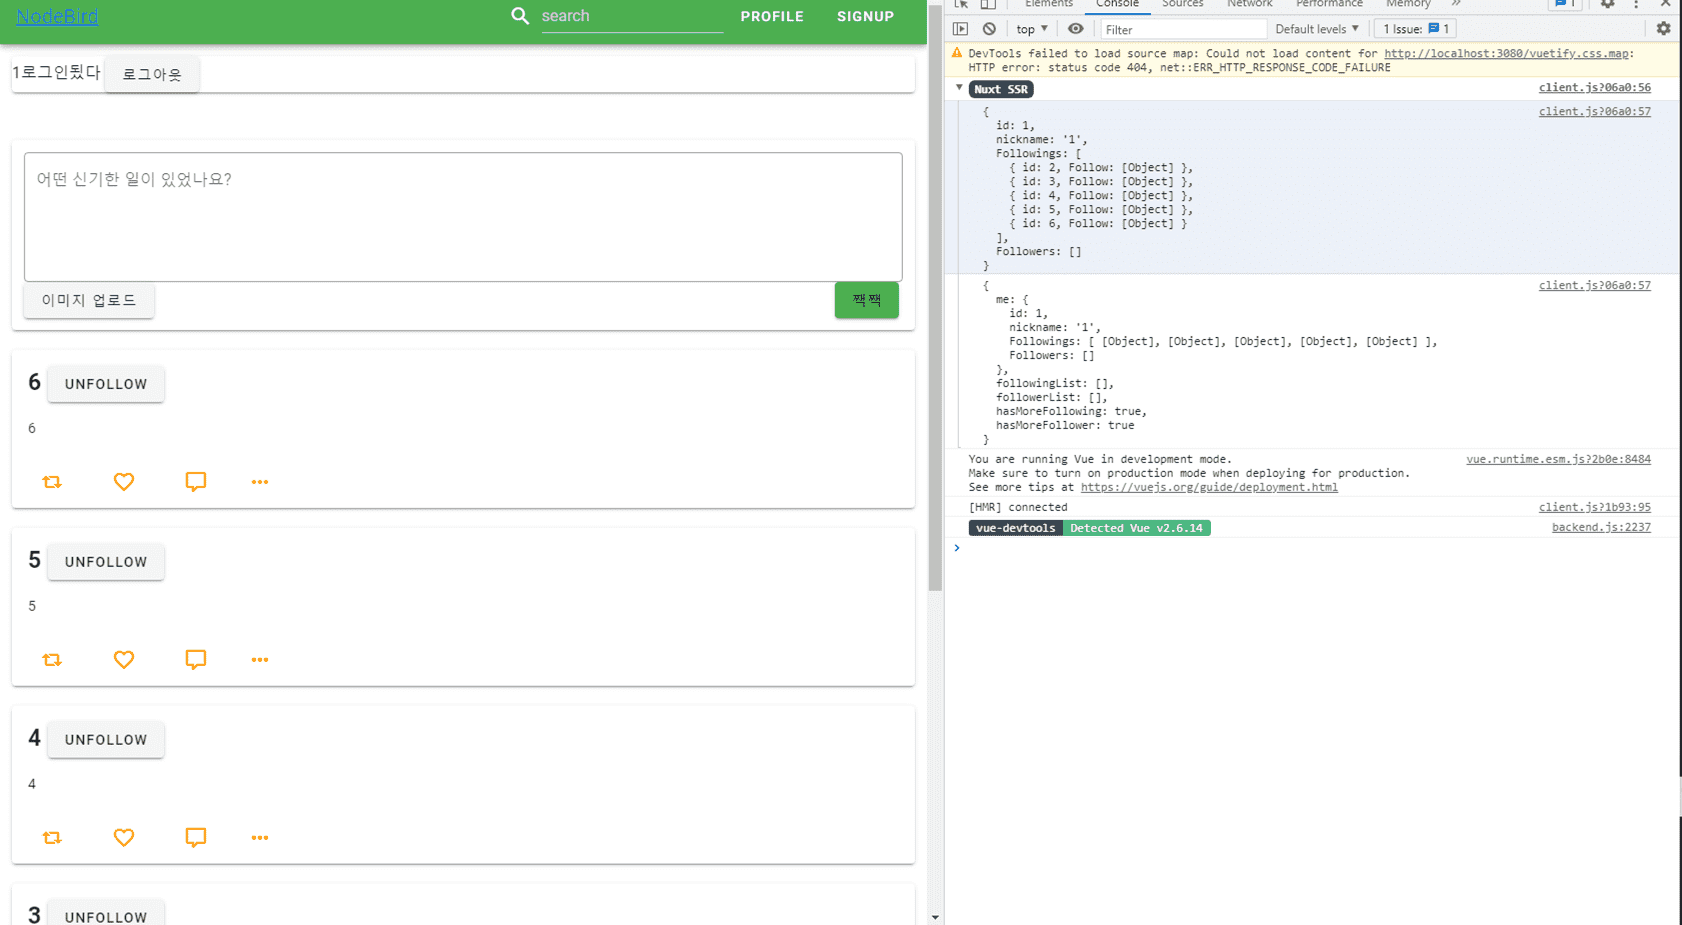Screen dimensions: 1682x925
Task: Open the client.js?06a0:56 source link
Action: (x=1595, y=88)
